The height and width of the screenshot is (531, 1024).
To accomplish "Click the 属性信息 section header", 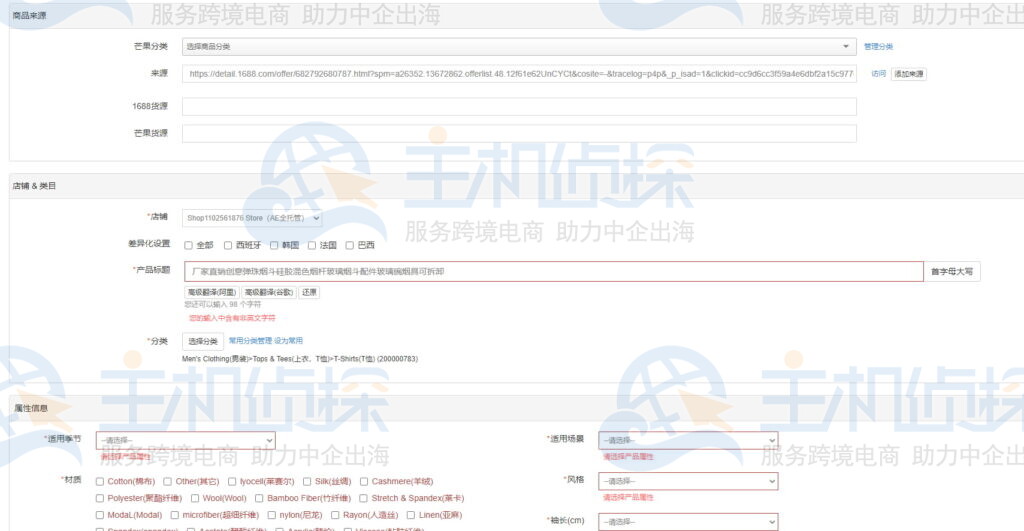I will (x=31, y=408).
